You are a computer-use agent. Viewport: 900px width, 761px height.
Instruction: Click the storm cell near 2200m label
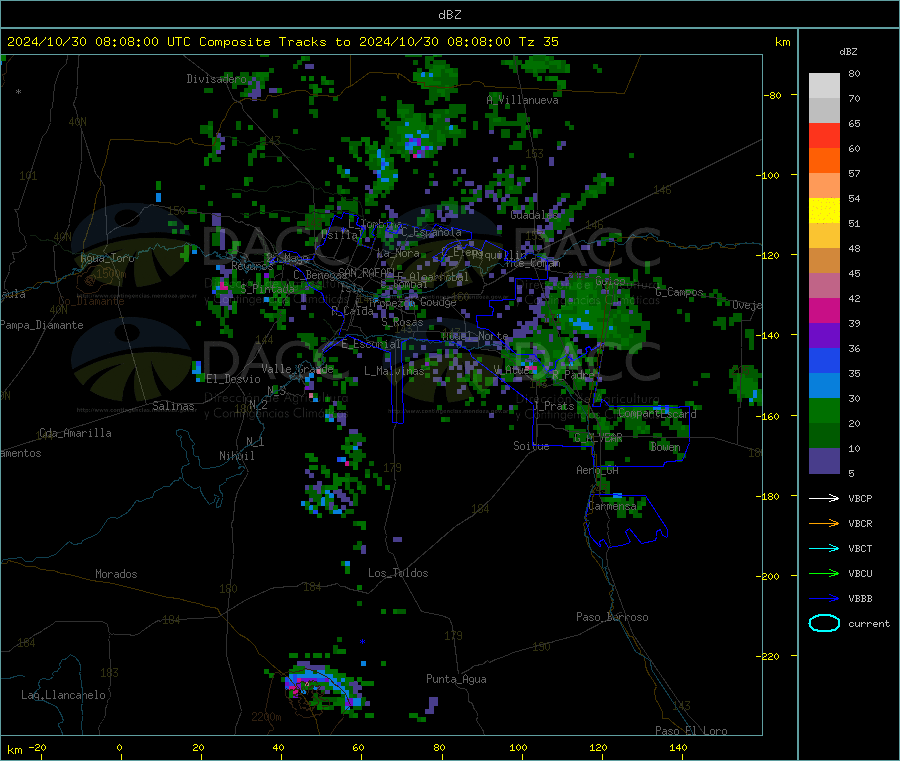[325, 687]
